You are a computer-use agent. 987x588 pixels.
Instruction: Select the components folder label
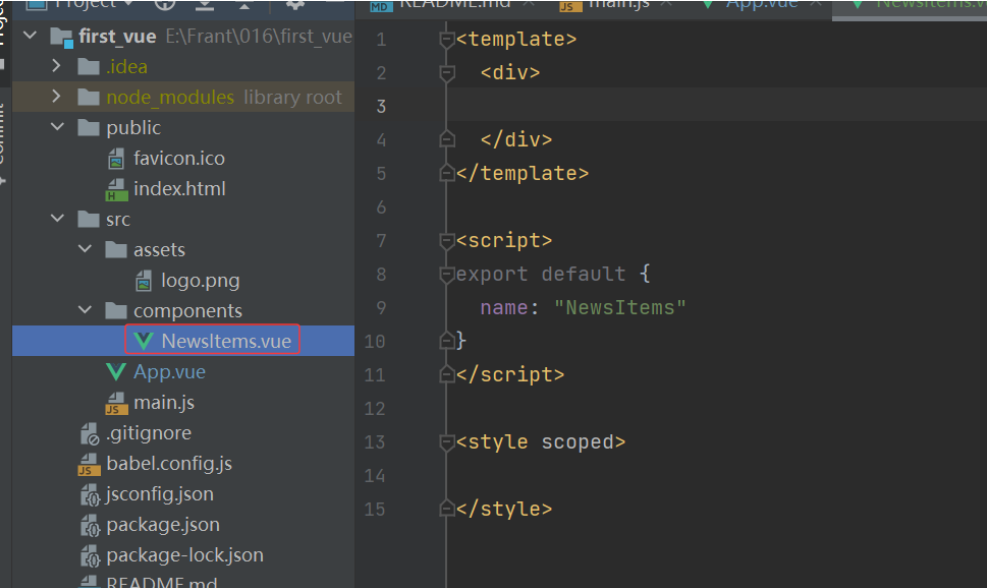pos(188,311)
